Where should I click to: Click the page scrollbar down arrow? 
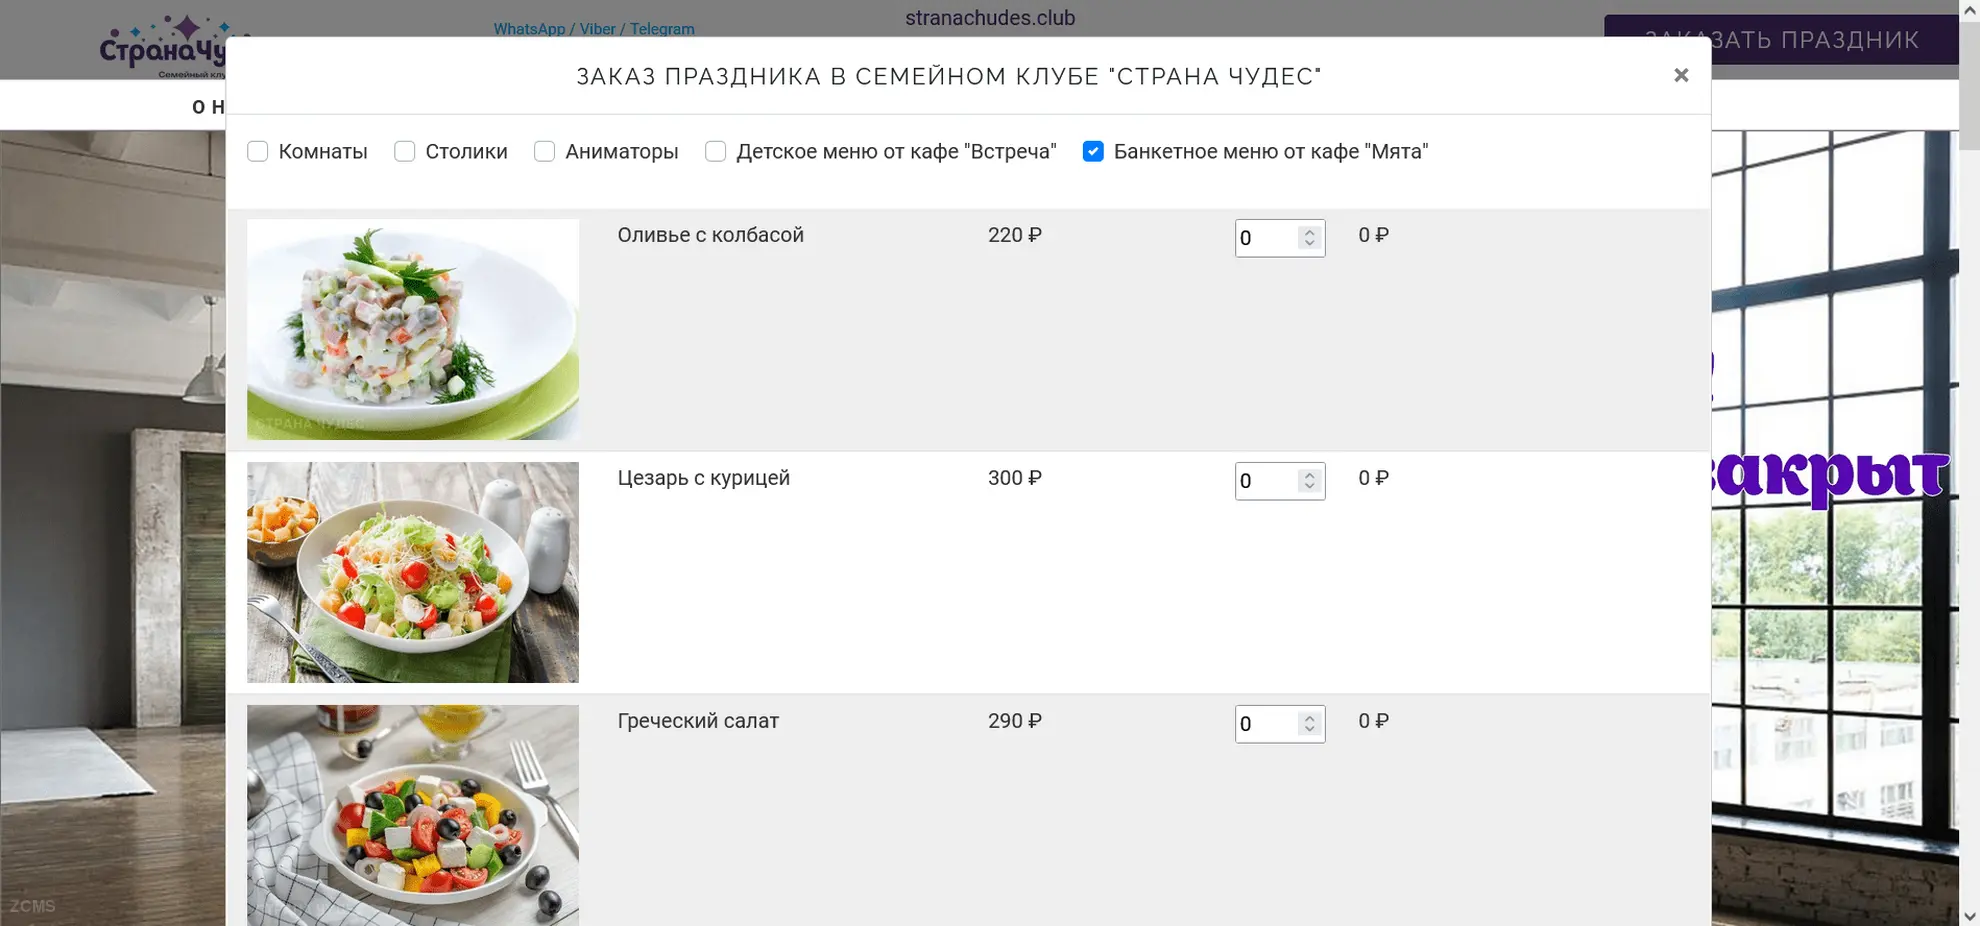coord(1969,916)
